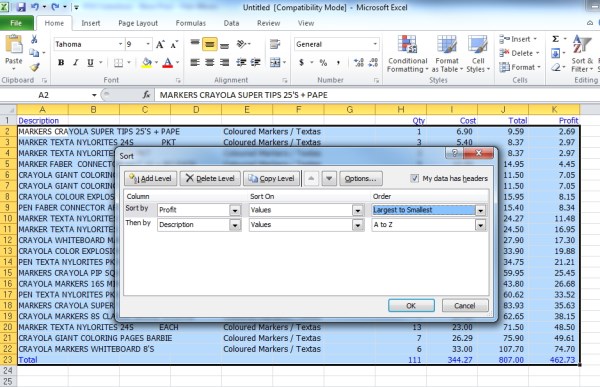Open Conditional Formatting menu
The image size is (600, 387).
click(x=407, y=54)
